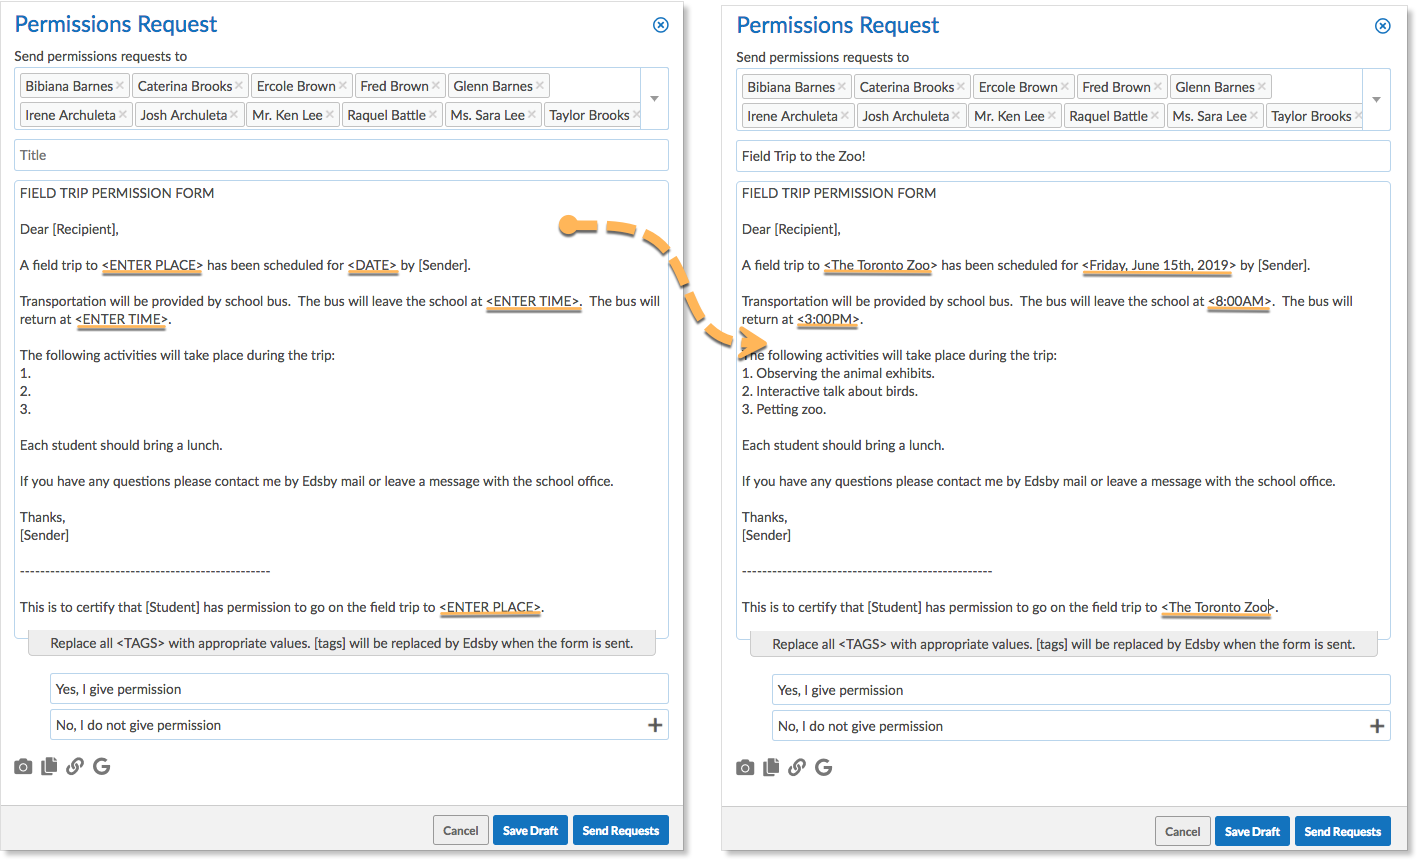The image size is (1417, 861).
Task: Remove Fred Brown in left dialog
Action: 436,86
